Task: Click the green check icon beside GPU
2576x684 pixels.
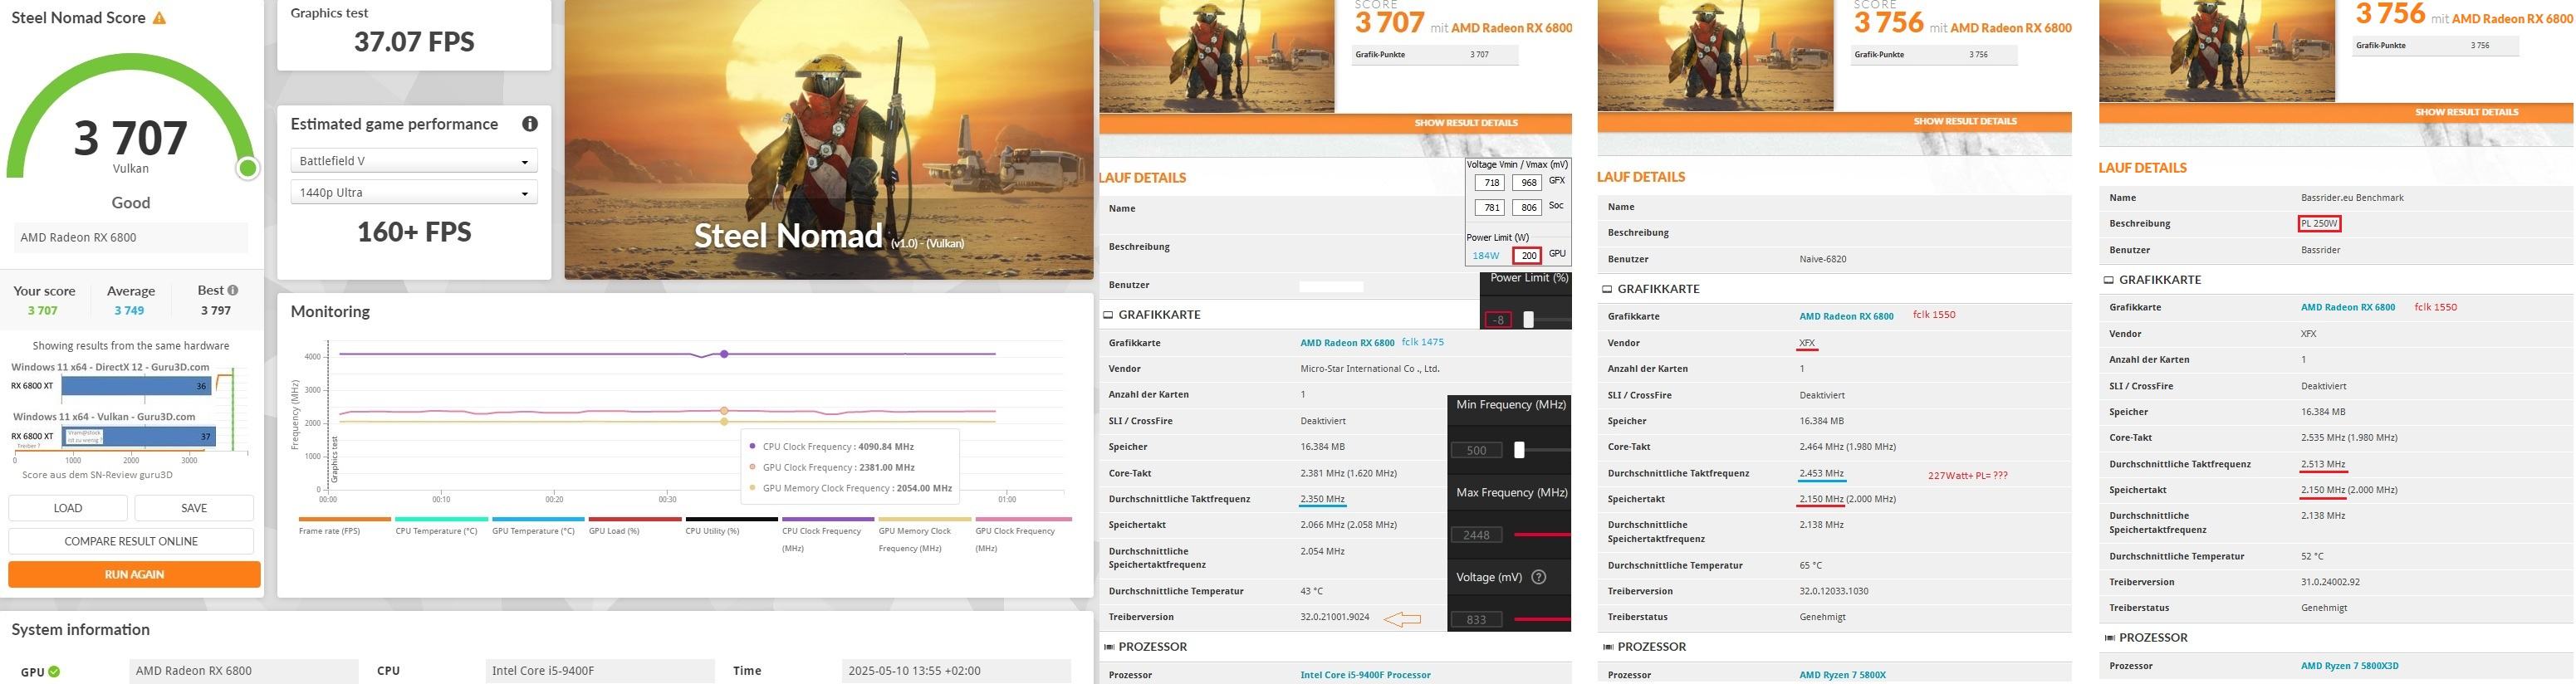Action: tap(54, 671)
